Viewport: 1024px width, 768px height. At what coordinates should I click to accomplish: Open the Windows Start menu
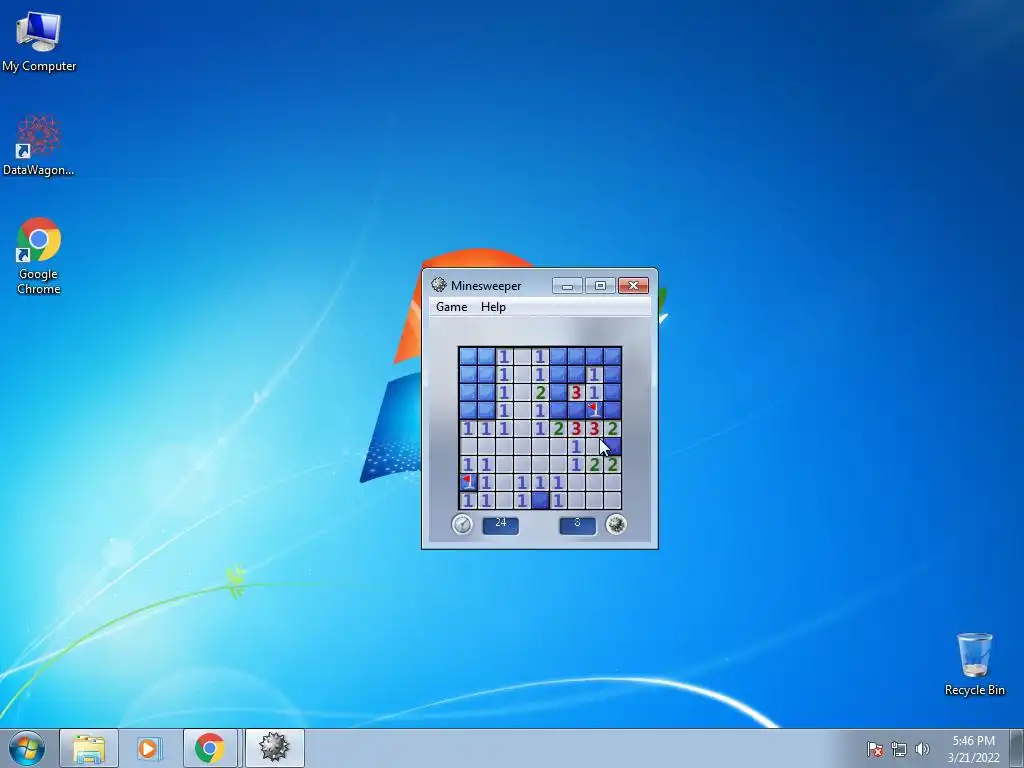tap(27, 748)
